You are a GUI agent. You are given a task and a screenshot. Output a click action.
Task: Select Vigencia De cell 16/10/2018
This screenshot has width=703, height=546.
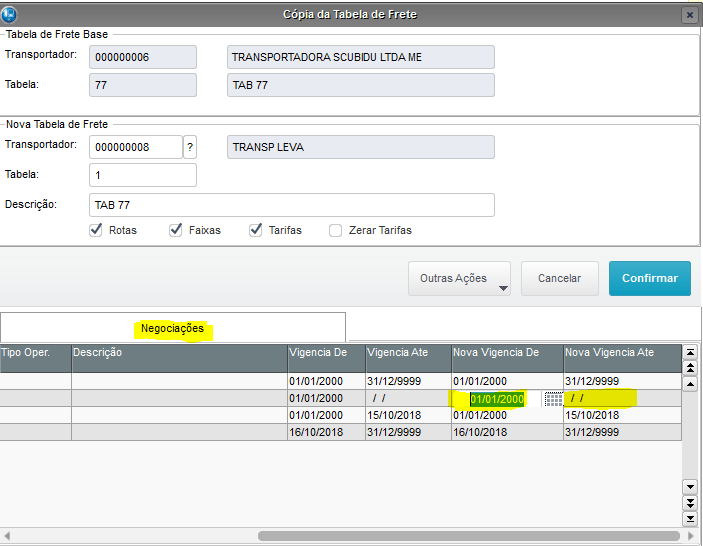tap(326, 432)
